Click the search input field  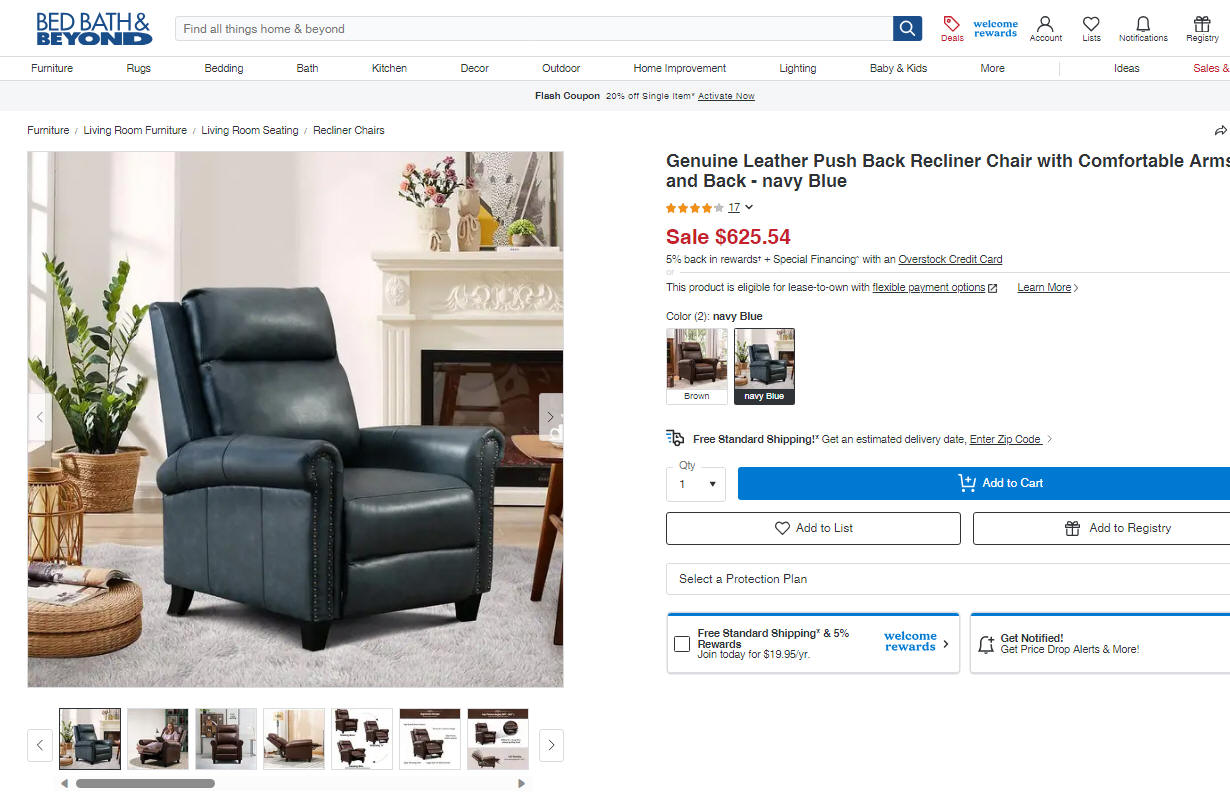coord(534,29)
